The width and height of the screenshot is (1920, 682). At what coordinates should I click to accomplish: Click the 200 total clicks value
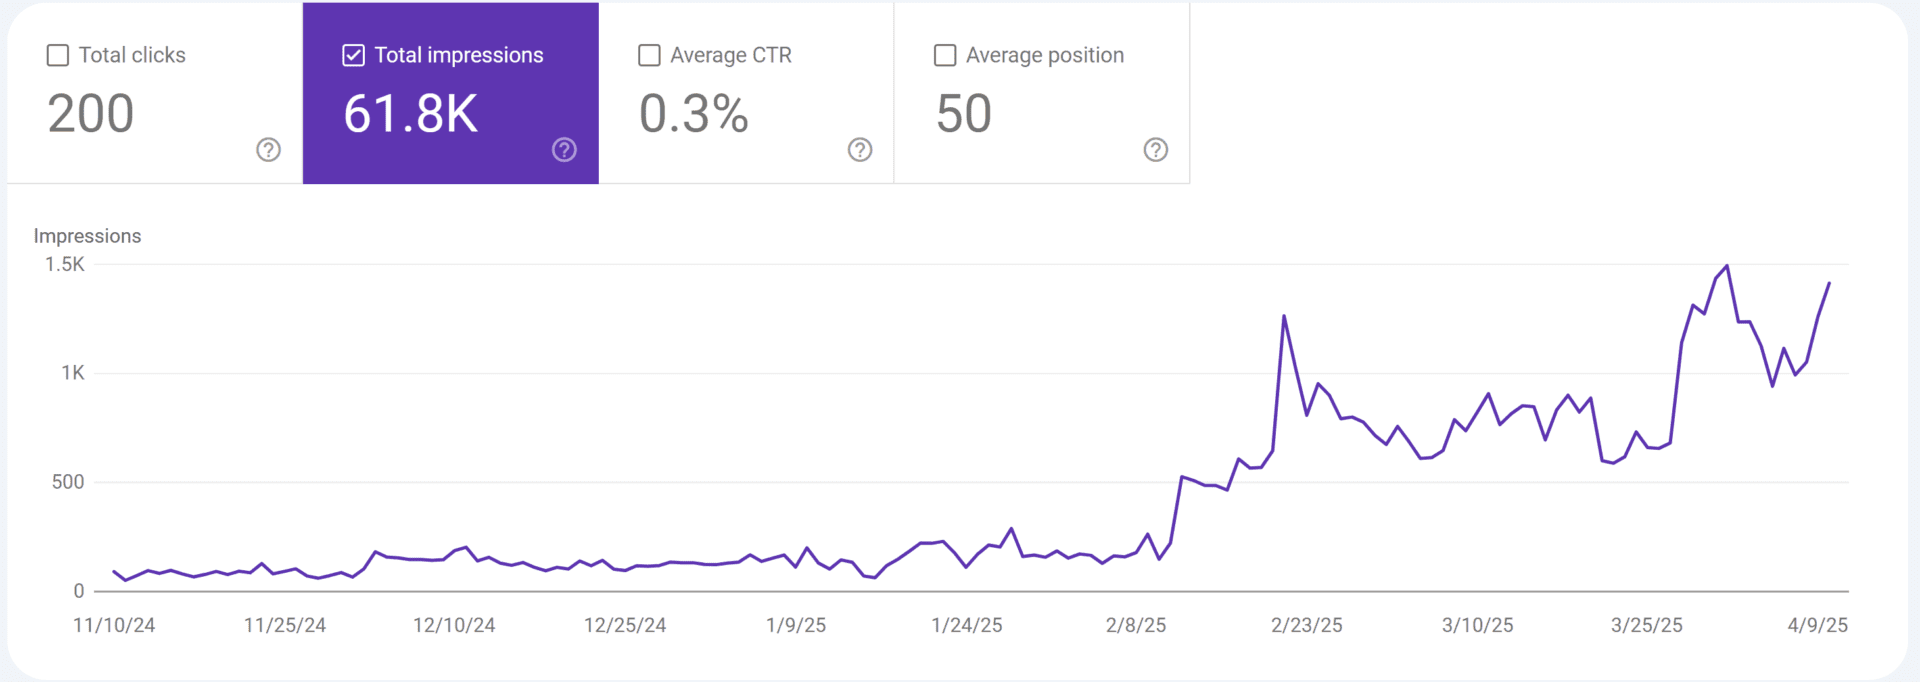[90, 114]
